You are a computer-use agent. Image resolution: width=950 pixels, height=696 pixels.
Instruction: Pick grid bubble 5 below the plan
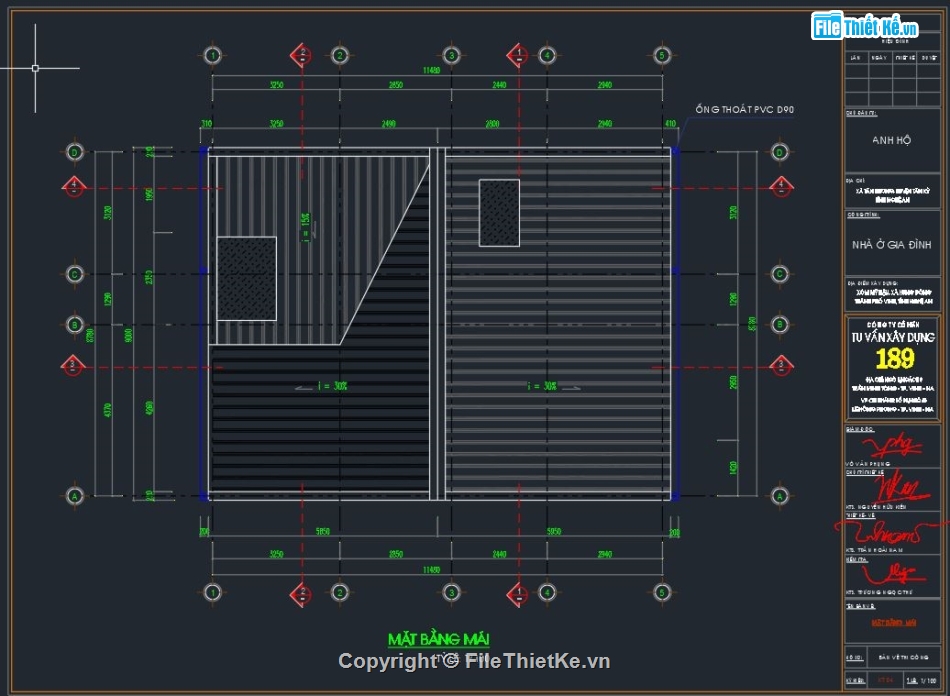(662, 592)
